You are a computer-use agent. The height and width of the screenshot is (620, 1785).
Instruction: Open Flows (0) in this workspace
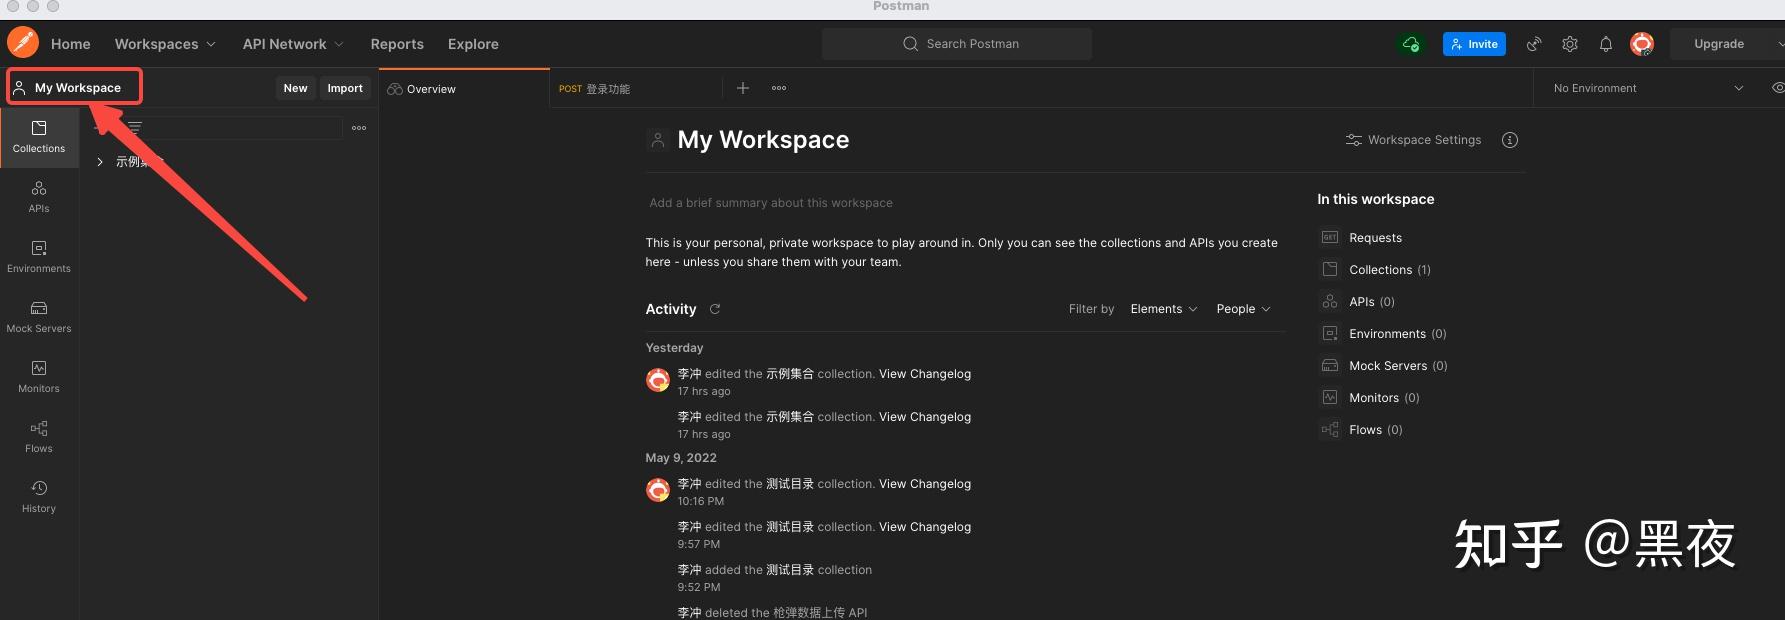point(1375,430)
